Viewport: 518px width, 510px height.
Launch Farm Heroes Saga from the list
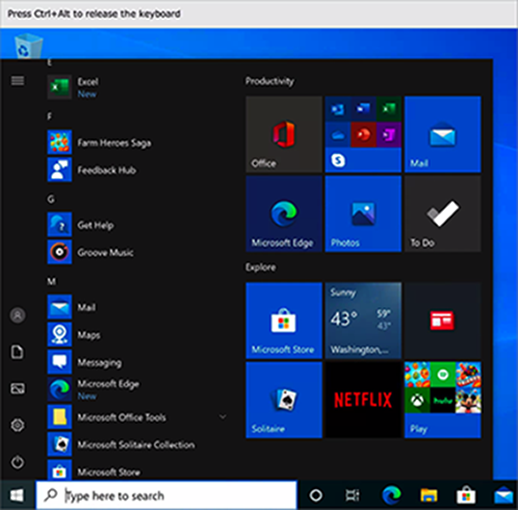tap(137, 143)
